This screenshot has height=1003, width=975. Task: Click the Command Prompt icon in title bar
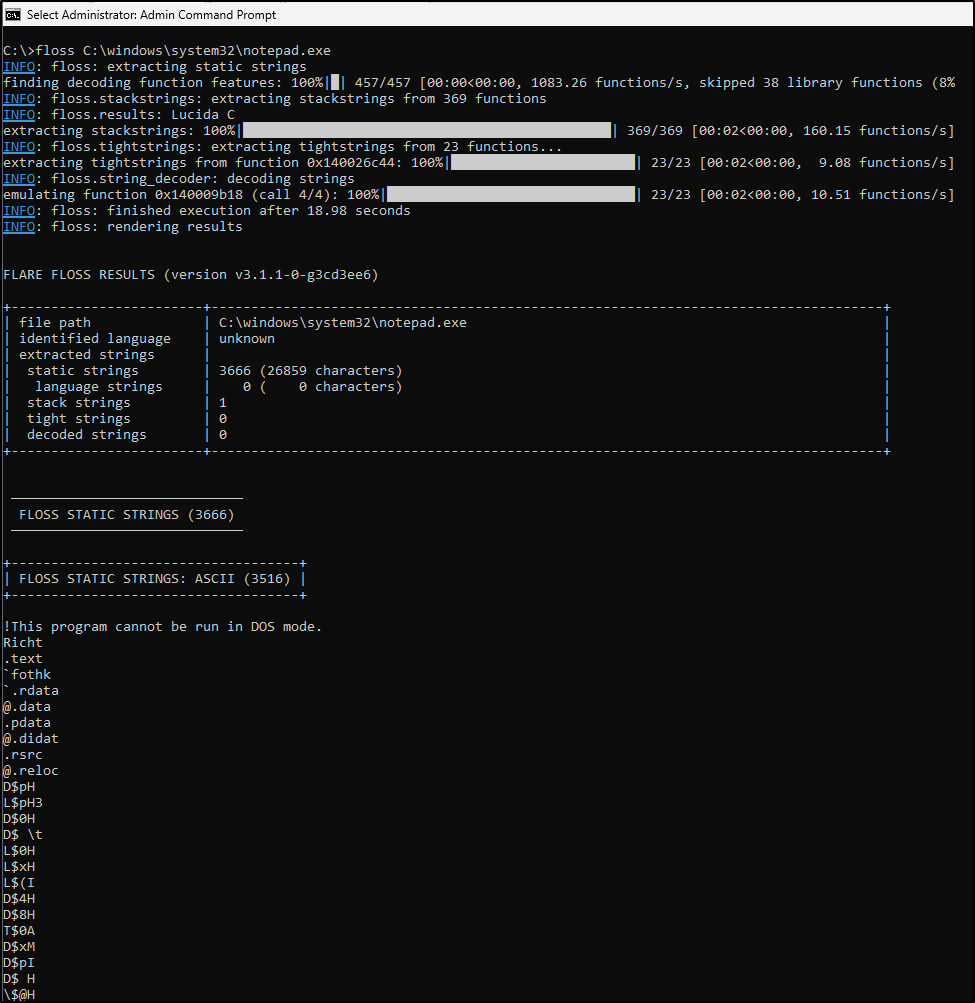click(x=13, y=15)
